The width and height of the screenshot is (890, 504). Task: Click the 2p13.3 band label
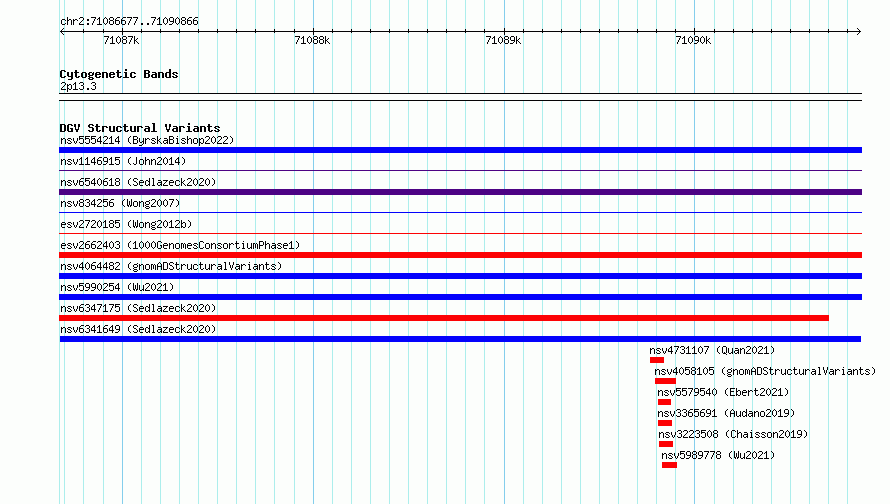78,86
